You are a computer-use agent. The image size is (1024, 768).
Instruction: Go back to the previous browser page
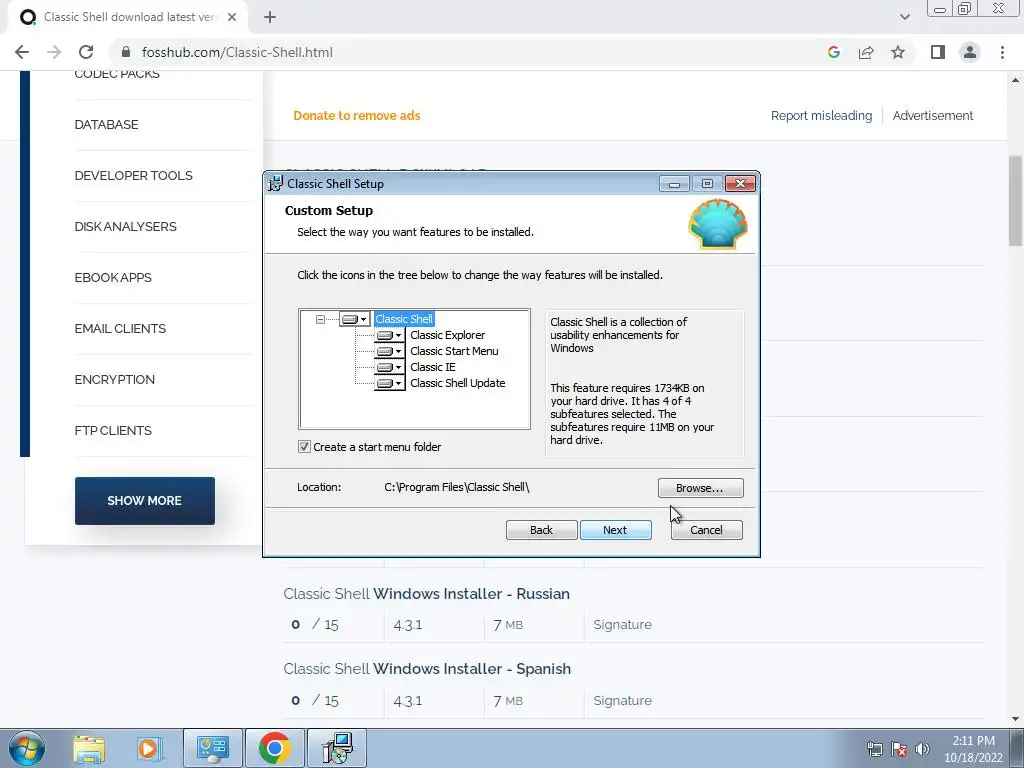22,52
